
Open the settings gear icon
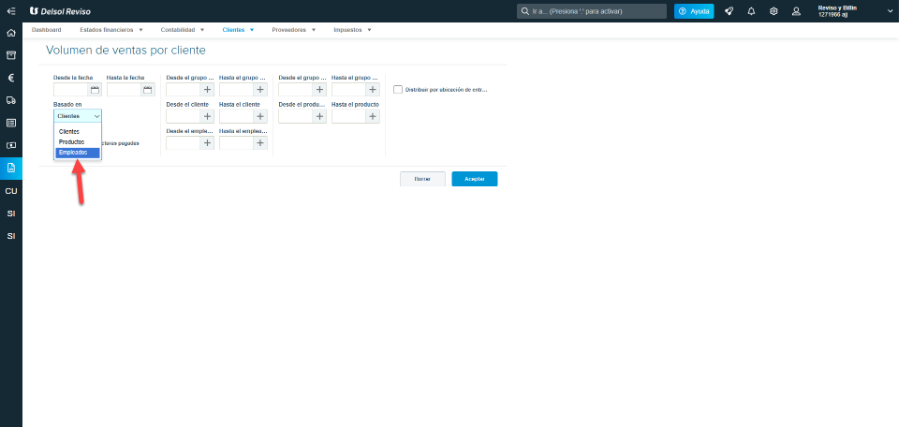[774, 11]
